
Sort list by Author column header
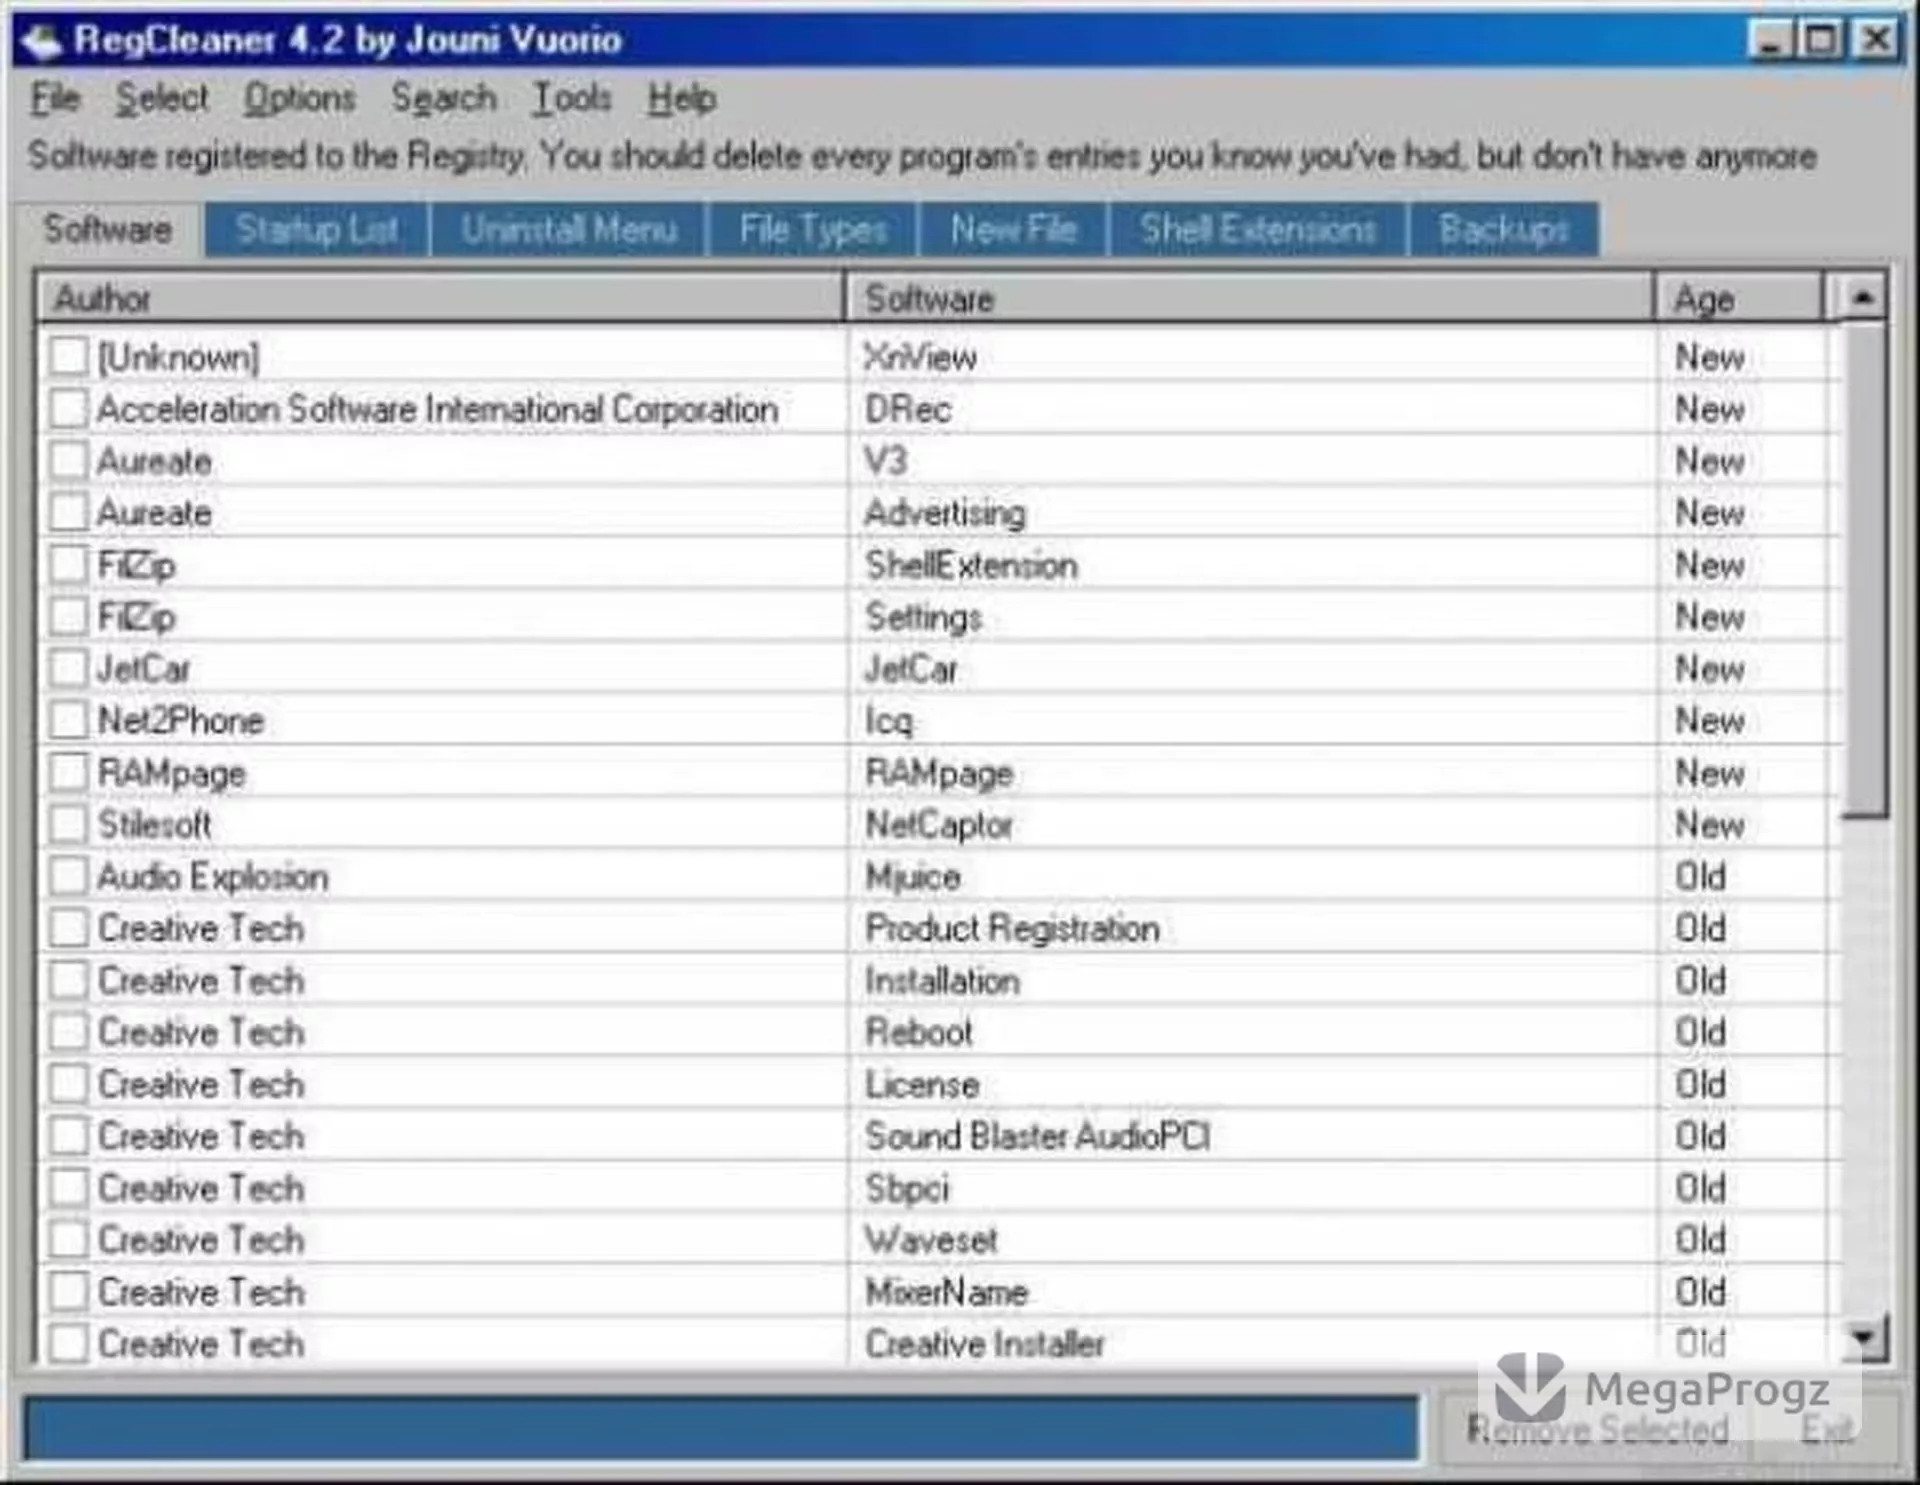(440, 298)
